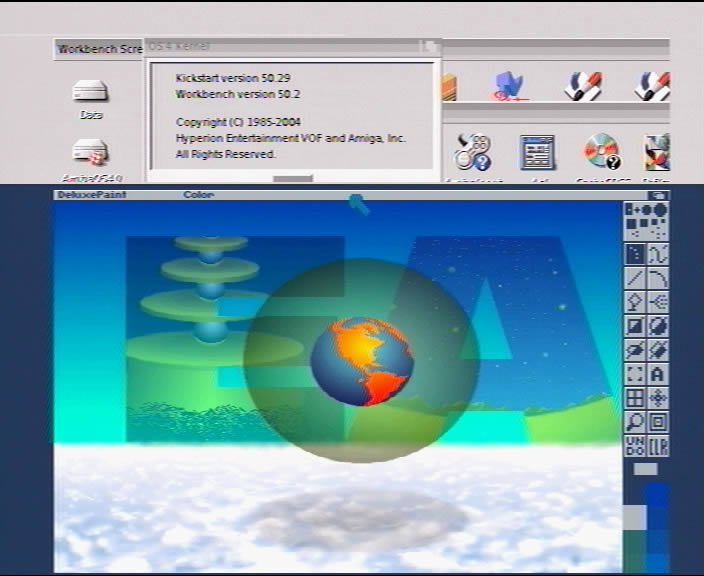Select the straight line tool

[x=635, y=278]
